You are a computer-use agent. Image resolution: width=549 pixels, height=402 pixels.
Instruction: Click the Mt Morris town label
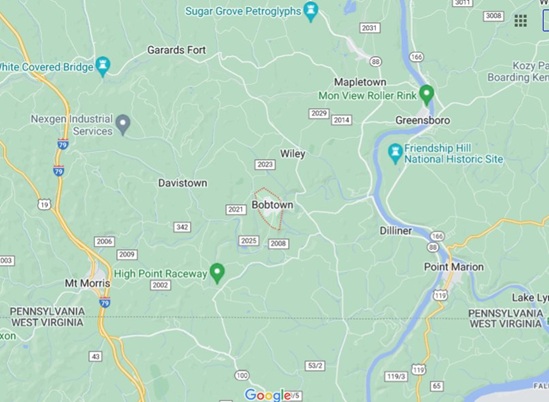[x=88, y=283]
